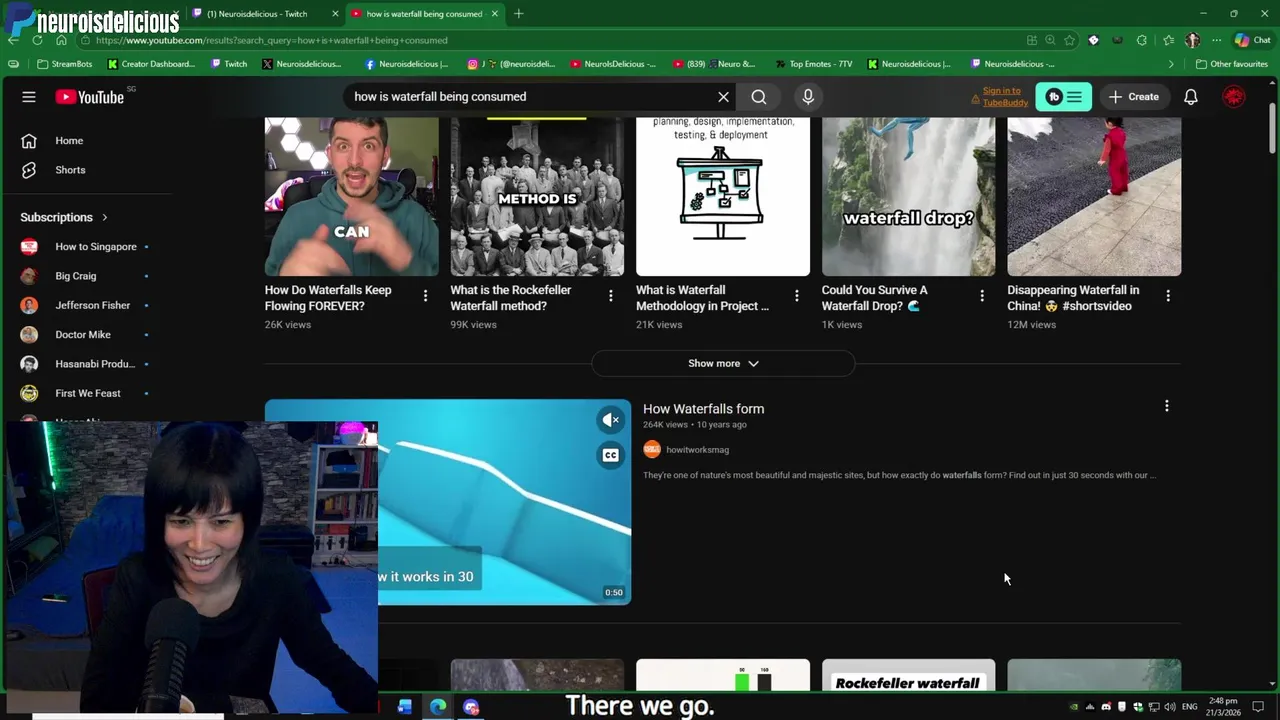
Task: Open 'Disappearing Waterfall in China!' title
Action: 1073,298
